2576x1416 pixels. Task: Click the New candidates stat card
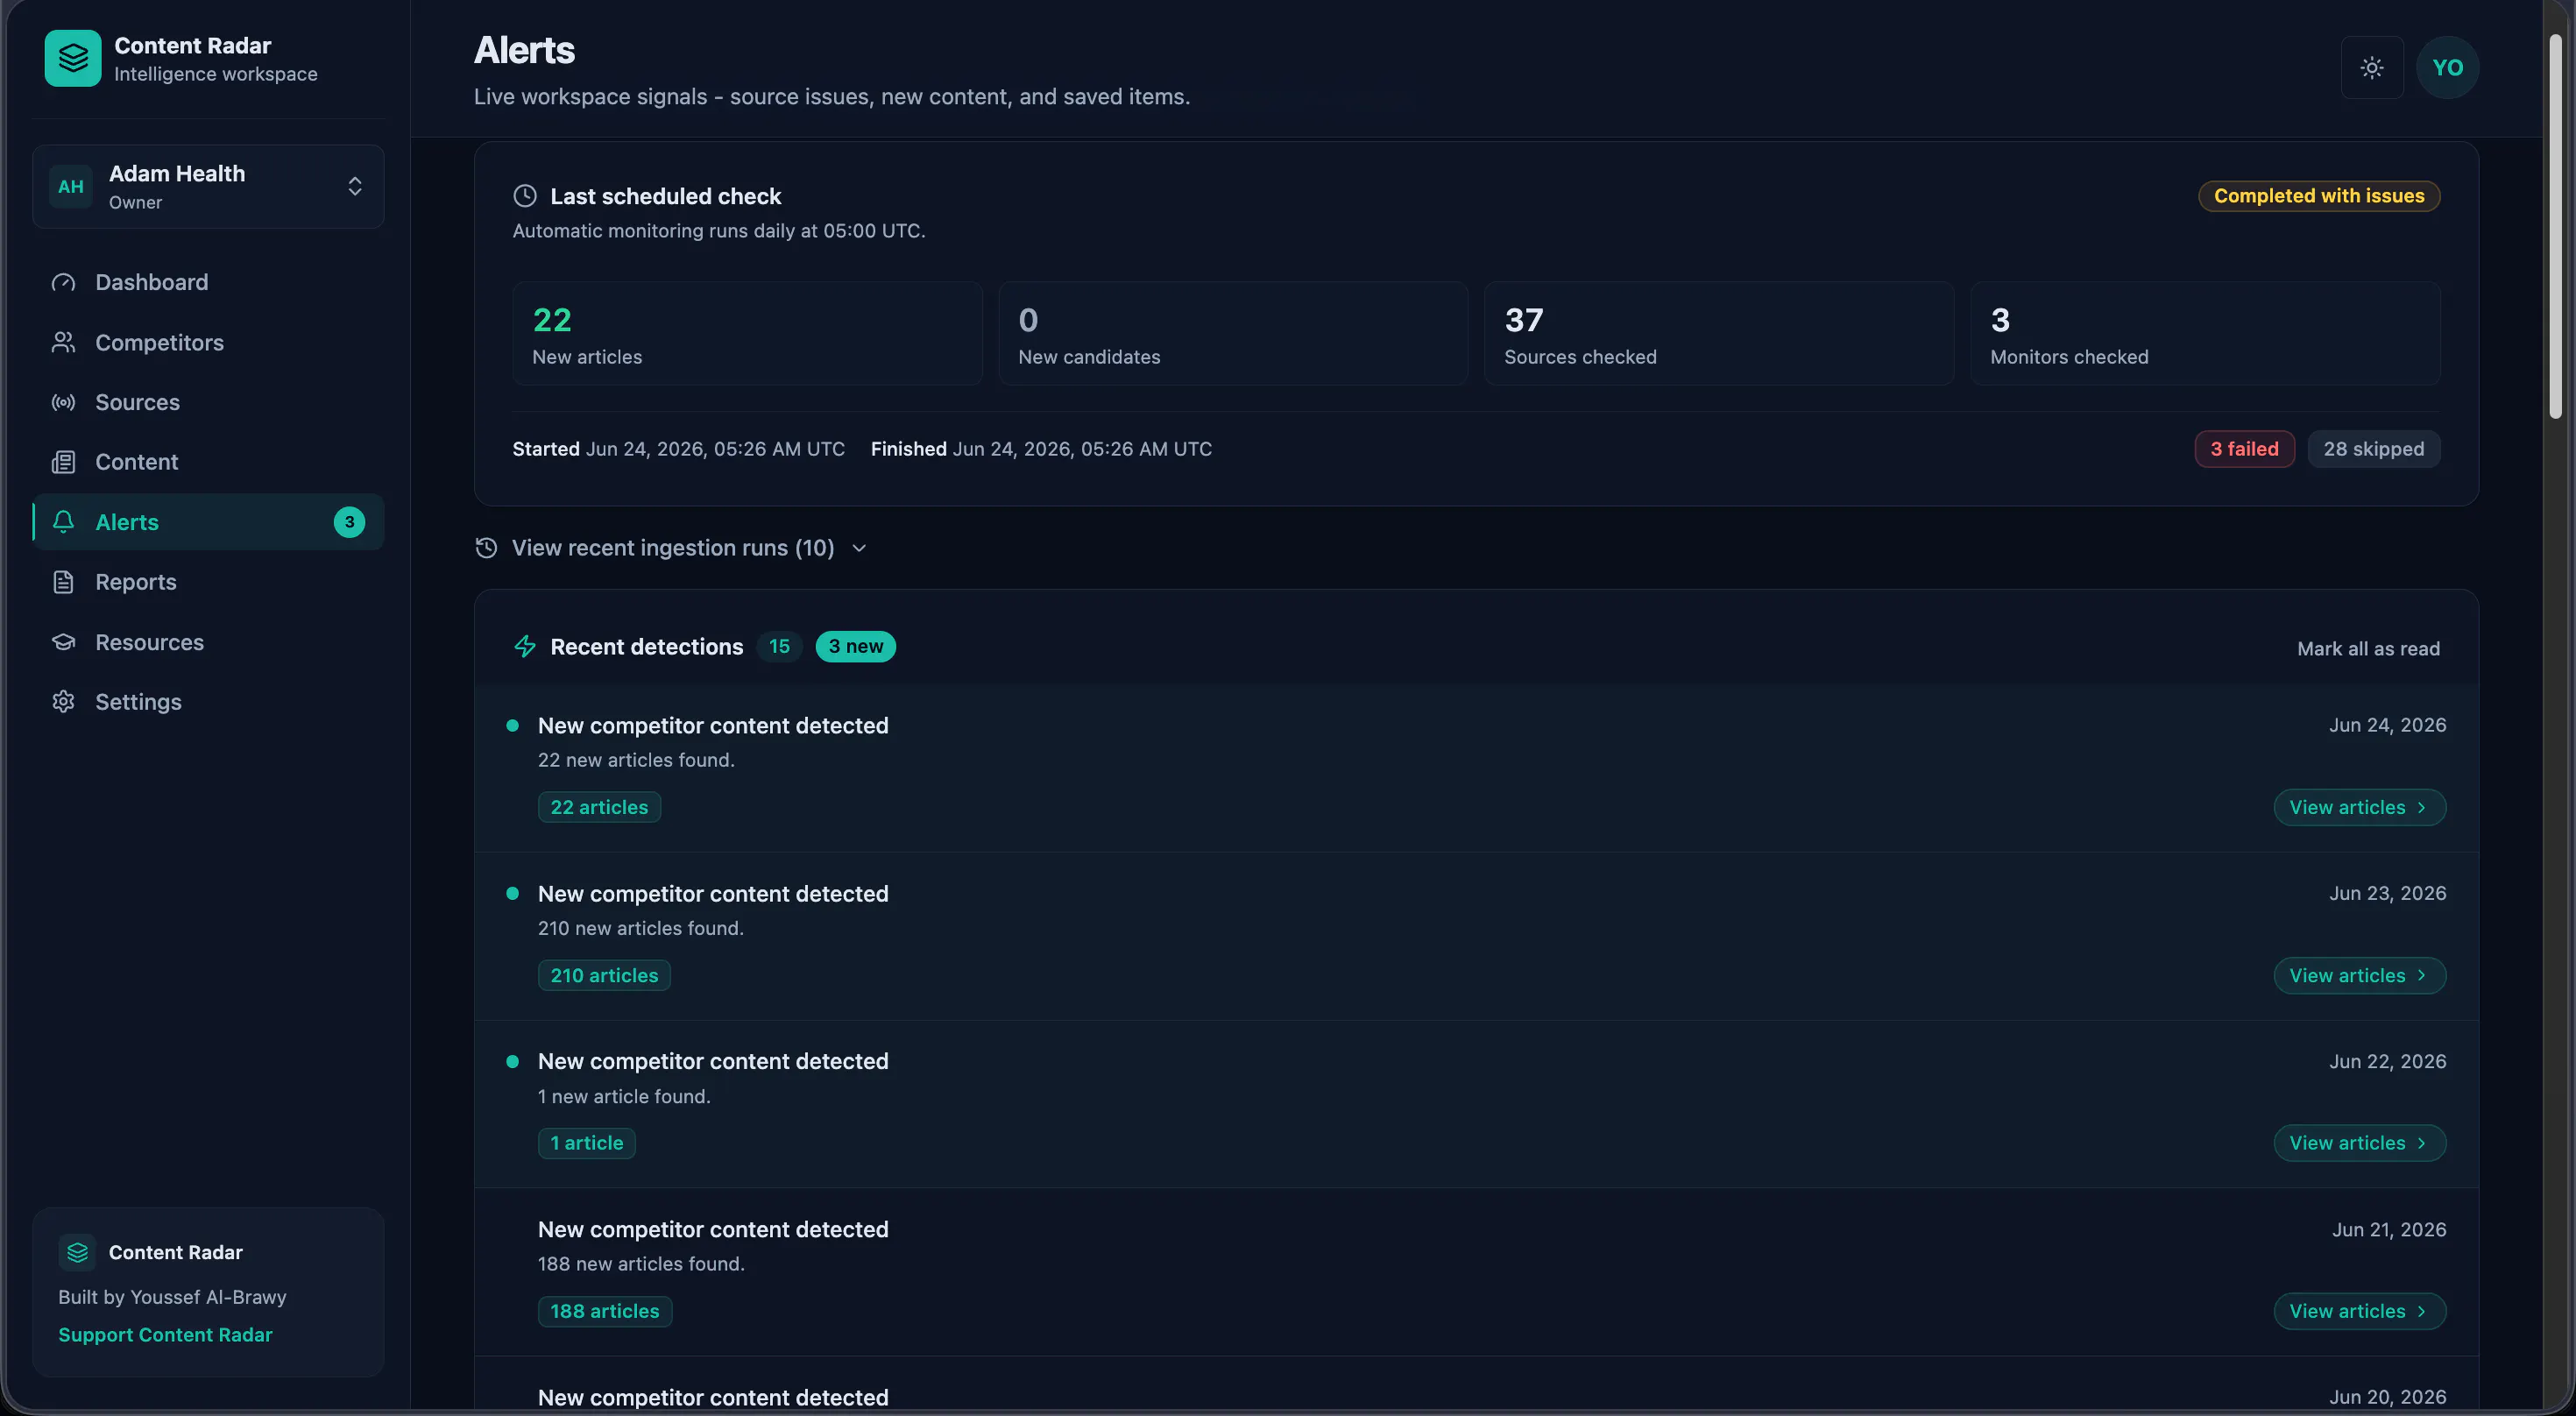[x=1233, y=334]
